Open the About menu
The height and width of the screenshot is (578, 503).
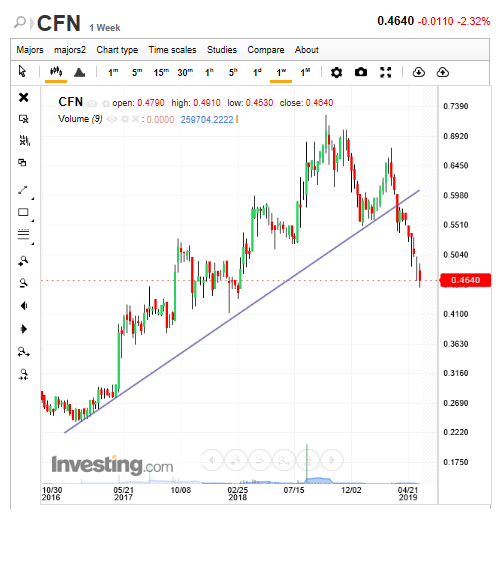tap(307, 50)
